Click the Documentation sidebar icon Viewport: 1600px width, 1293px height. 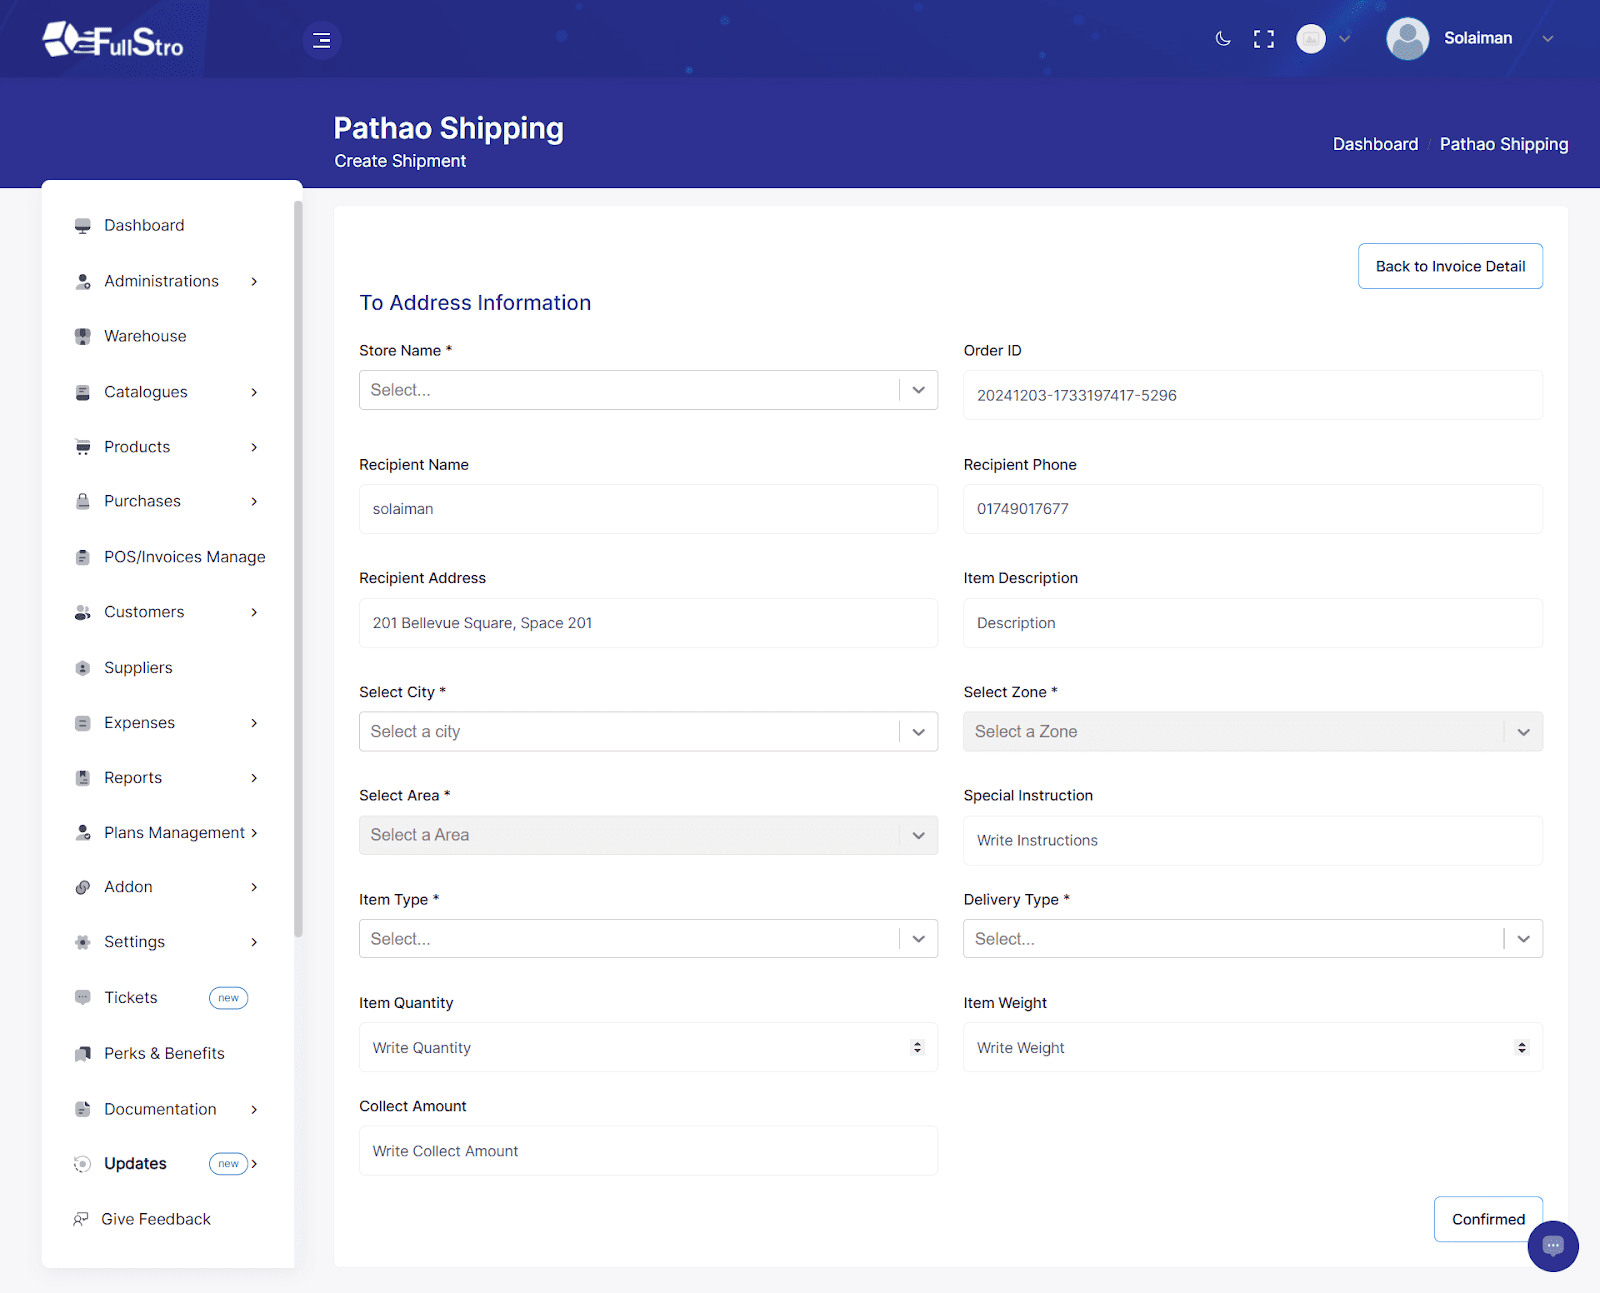tap(83, 1109)
